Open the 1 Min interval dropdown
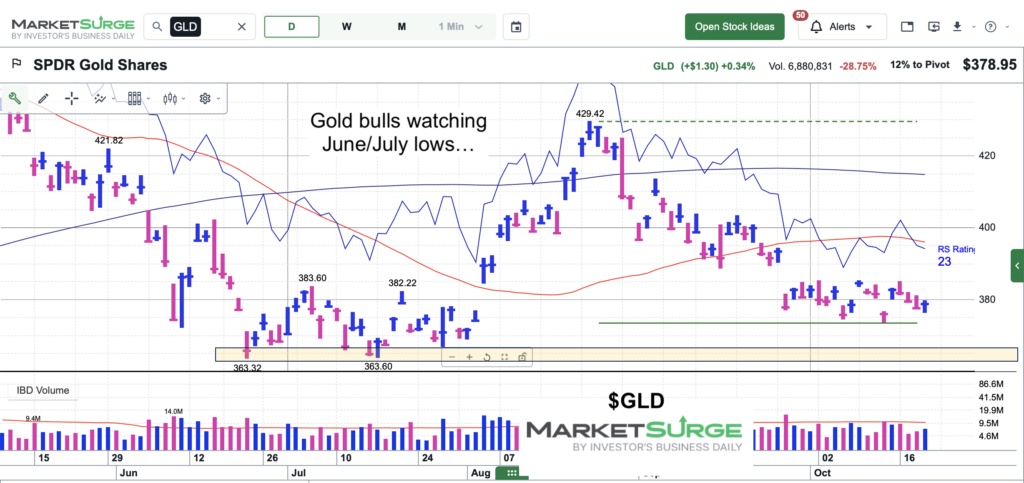The width and height of the screenshot is (1024, 483). [460, 27]
